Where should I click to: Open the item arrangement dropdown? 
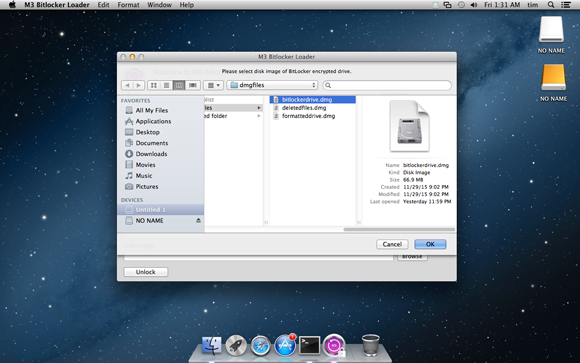point(213,85)
